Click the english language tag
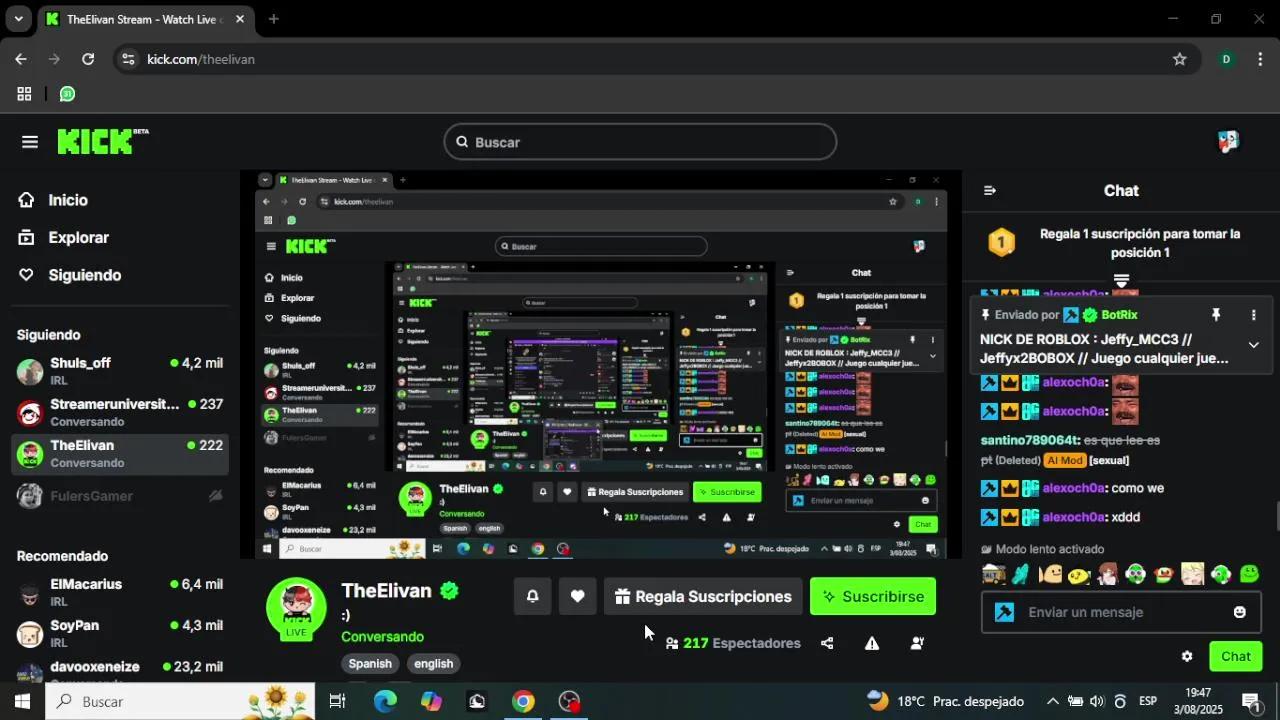 point(433,664)
